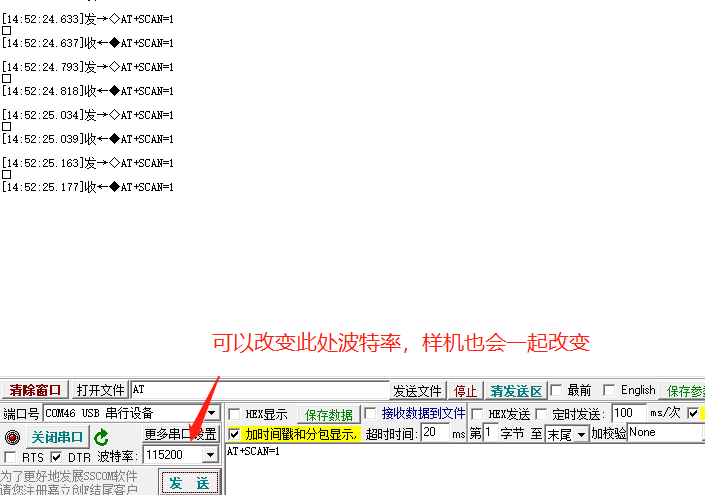Click the green refresh ports icon
Viewport: 705px width, 495px height.
[x=101, y=437]
